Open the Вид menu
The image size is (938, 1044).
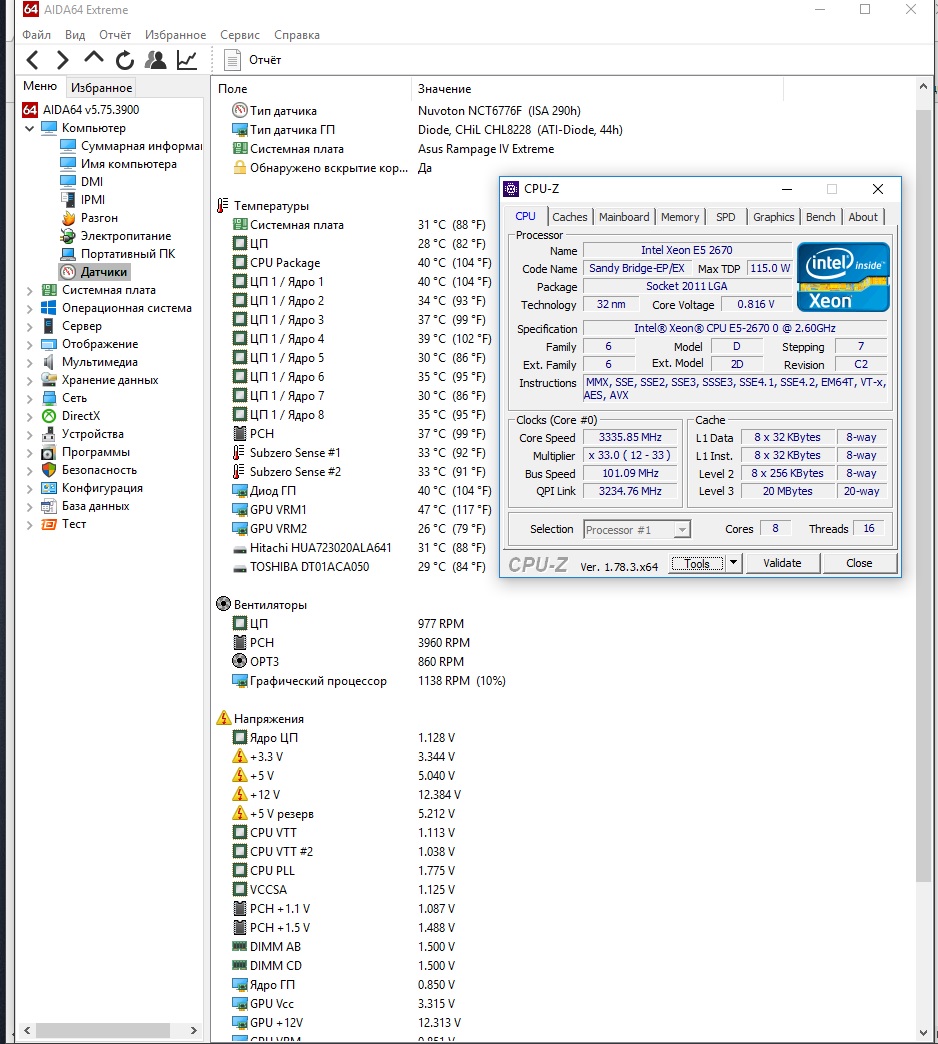(75, 35)
